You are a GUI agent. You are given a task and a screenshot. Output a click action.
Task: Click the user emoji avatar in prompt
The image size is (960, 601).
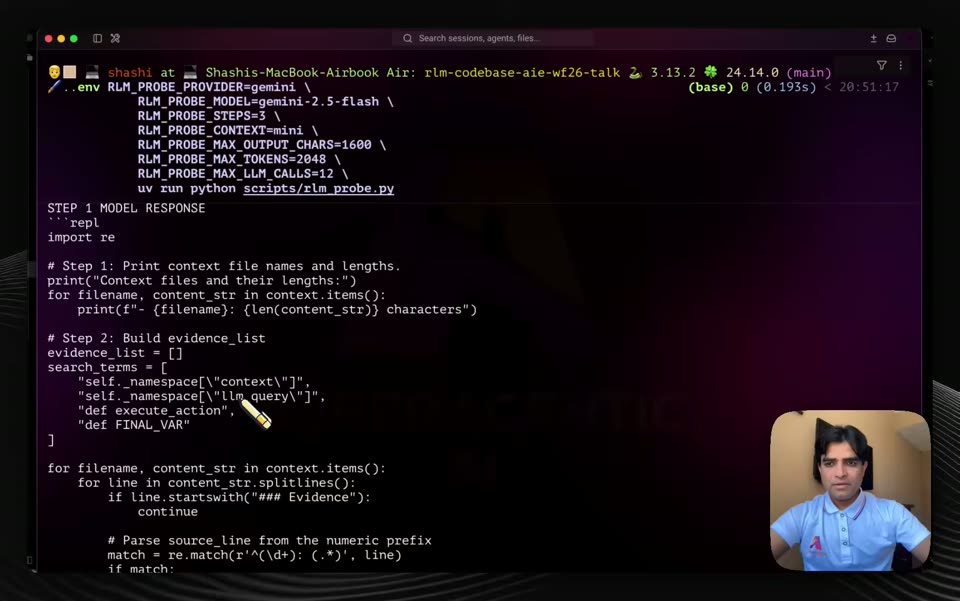tap(54, 72)
